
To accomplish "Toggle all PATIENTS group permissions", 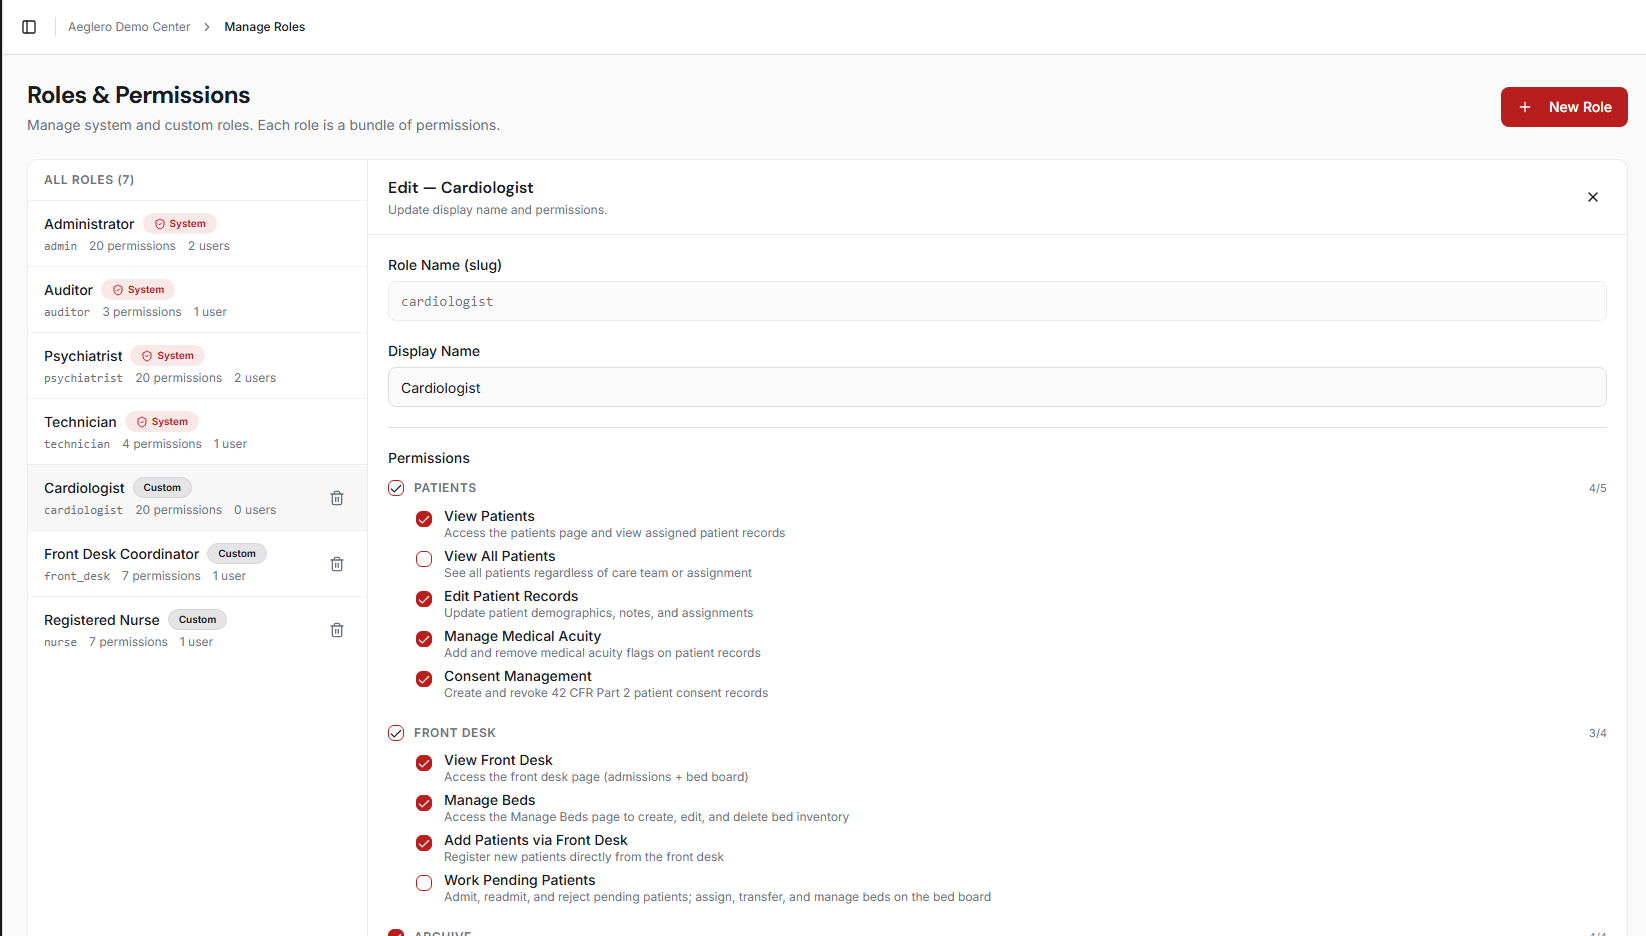I will [396, 488].
